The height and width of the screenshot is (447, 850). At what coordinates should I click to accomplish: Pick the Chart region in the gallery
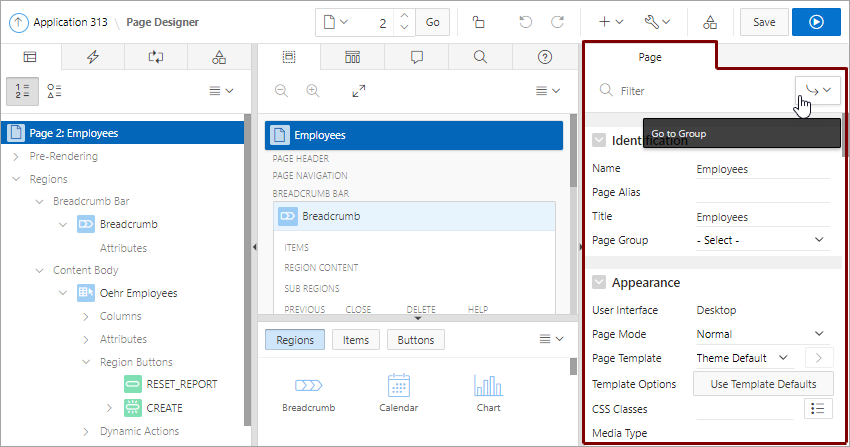488,393
